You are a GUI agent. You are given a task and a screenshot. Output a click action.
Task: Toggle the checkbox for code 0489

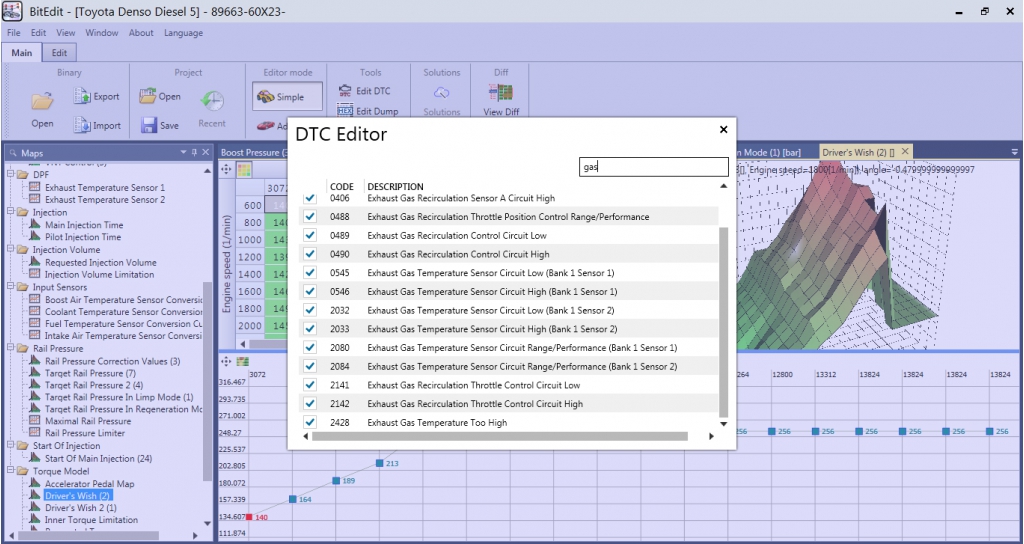(x=310, y=235)
